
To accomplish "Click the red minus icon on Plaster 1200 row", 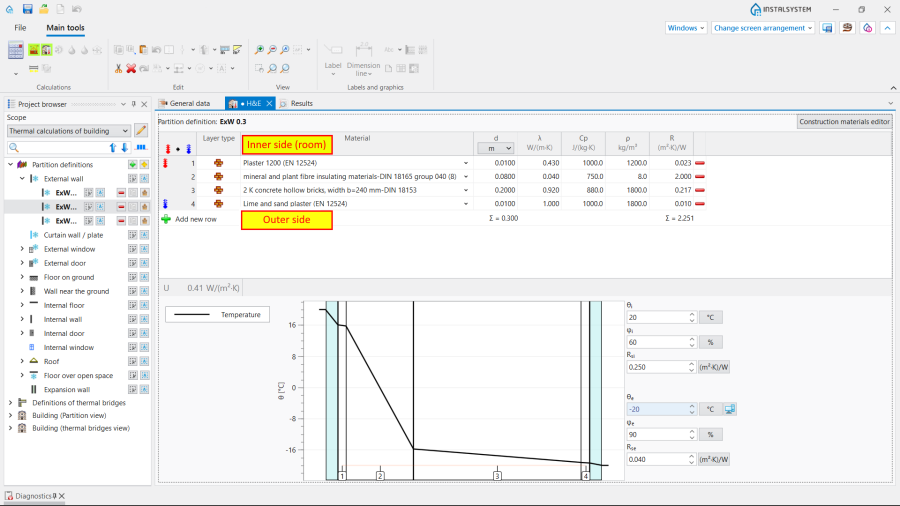I will pyautogui.click(x=700, y=162).
